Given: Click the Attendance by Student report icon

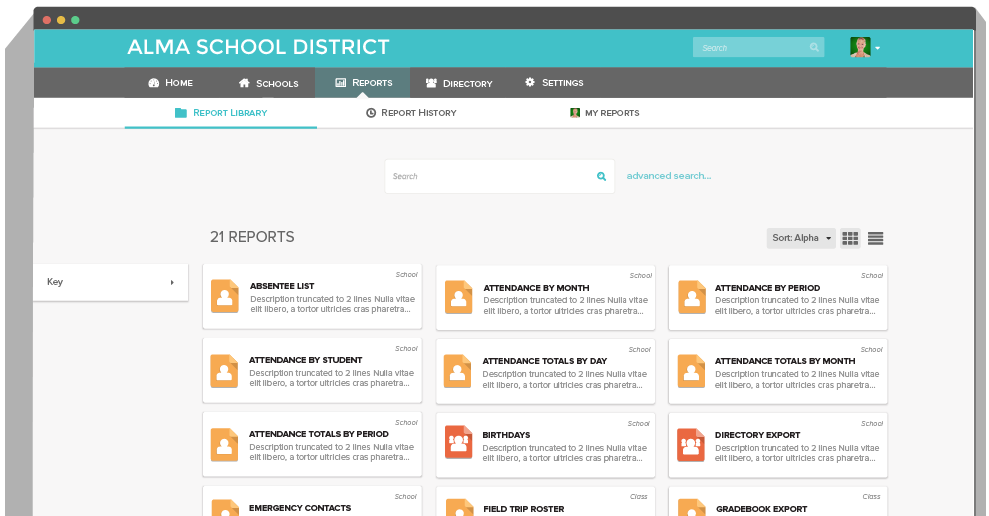Looking at the screenshot, I should click(224, 370).
